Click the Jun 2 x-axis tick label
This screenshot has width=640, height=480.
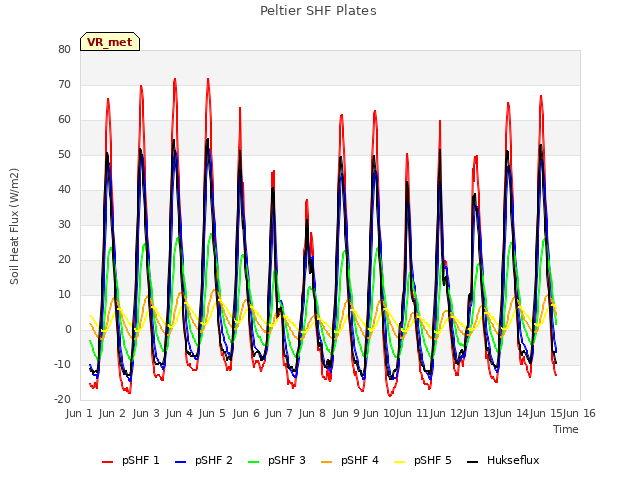coord(112,413)
